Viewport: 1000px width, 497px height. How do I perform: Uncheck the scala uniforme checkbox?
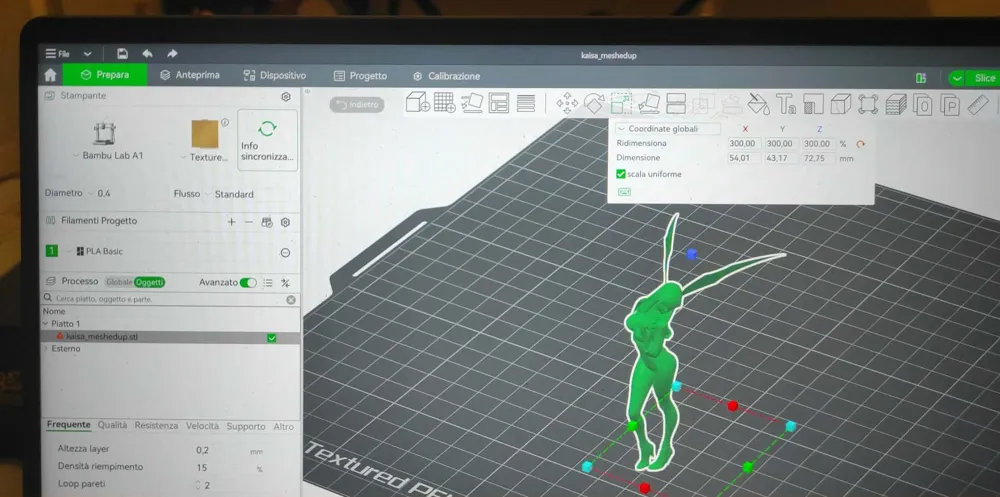(x=621, y=174)
